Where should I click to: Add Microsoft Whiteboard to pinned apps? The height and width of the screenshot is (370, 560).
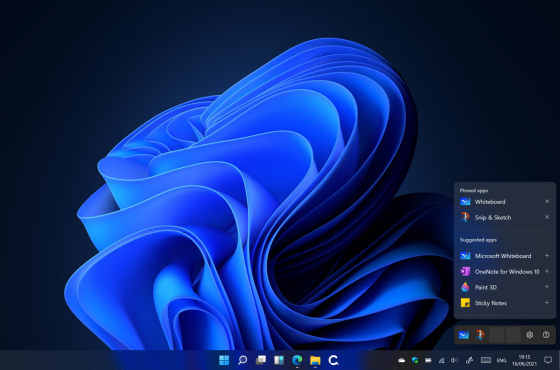click(x=547, y=255)
